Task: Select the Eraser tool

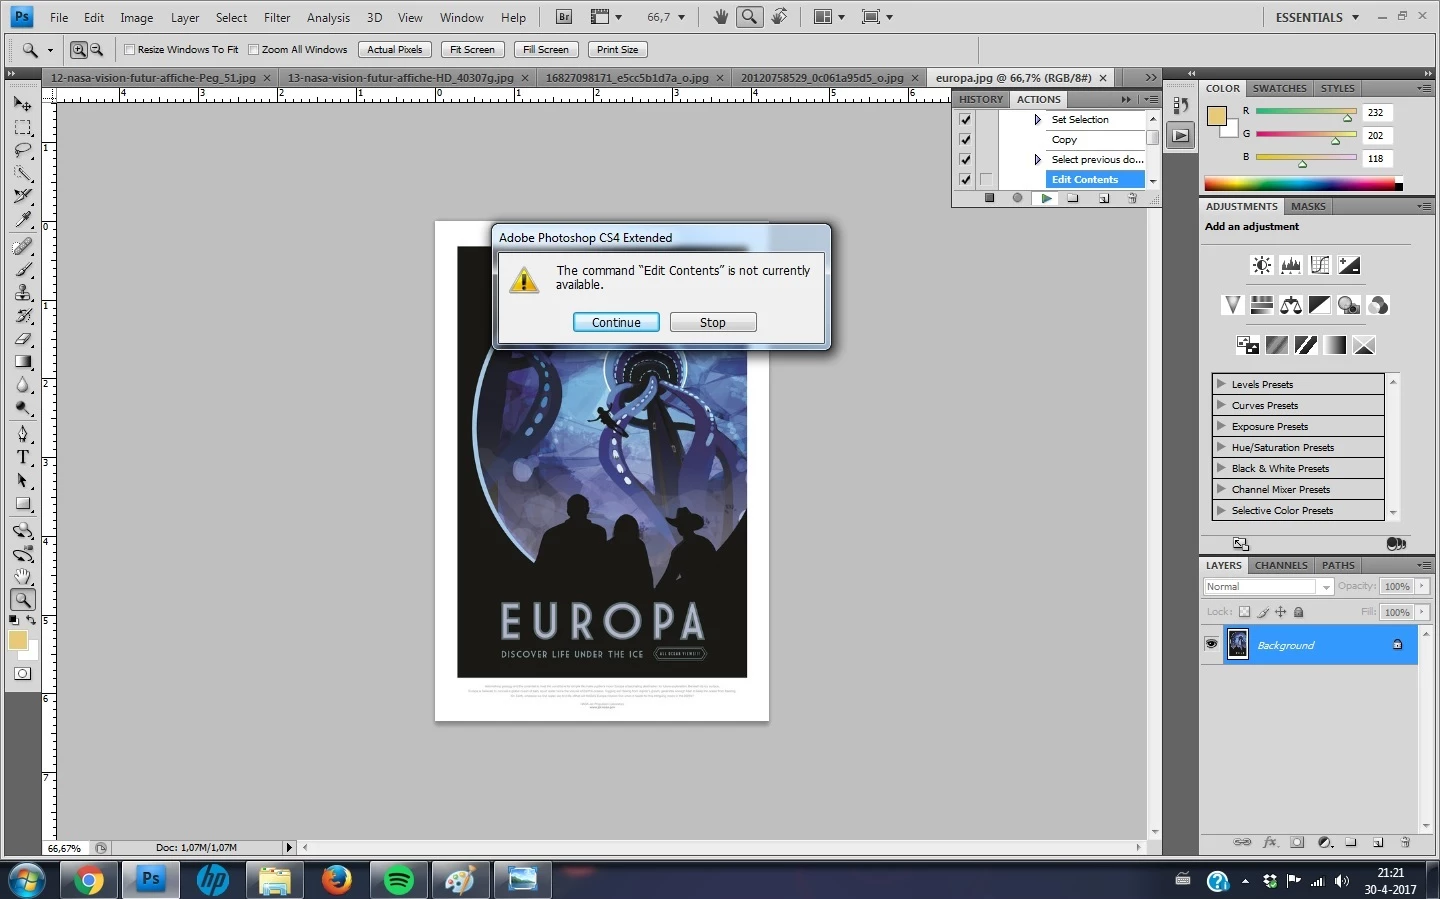Action: click(x=23, y=339)
